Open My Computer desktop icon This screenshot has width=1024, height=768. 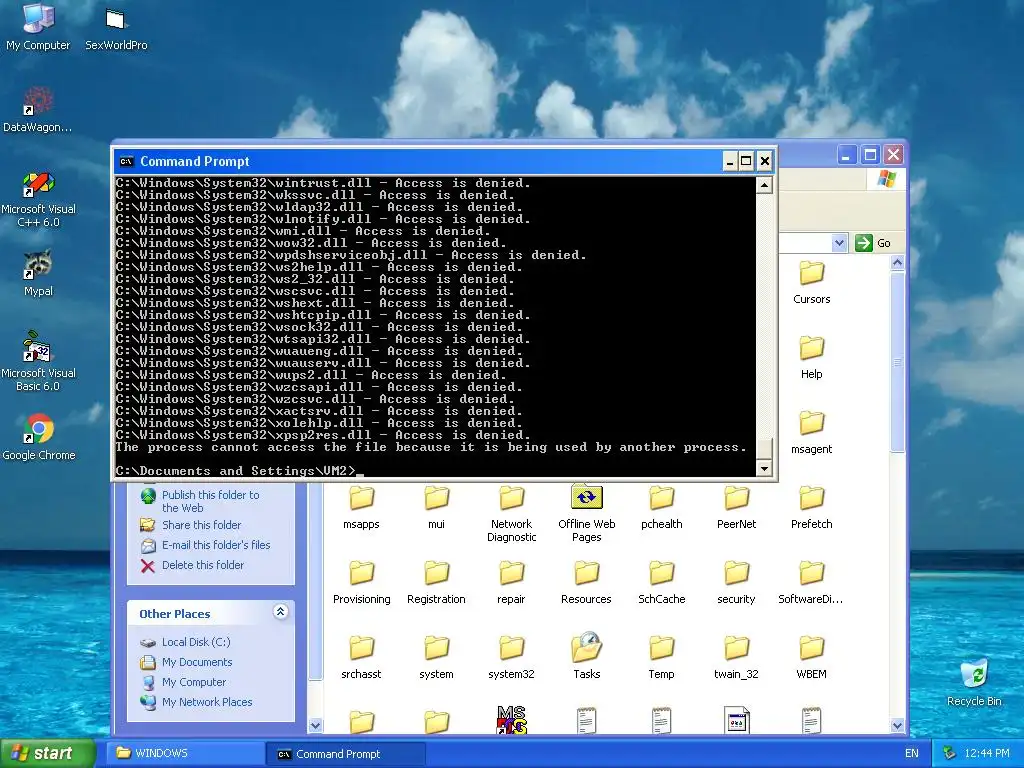(38, 27)
